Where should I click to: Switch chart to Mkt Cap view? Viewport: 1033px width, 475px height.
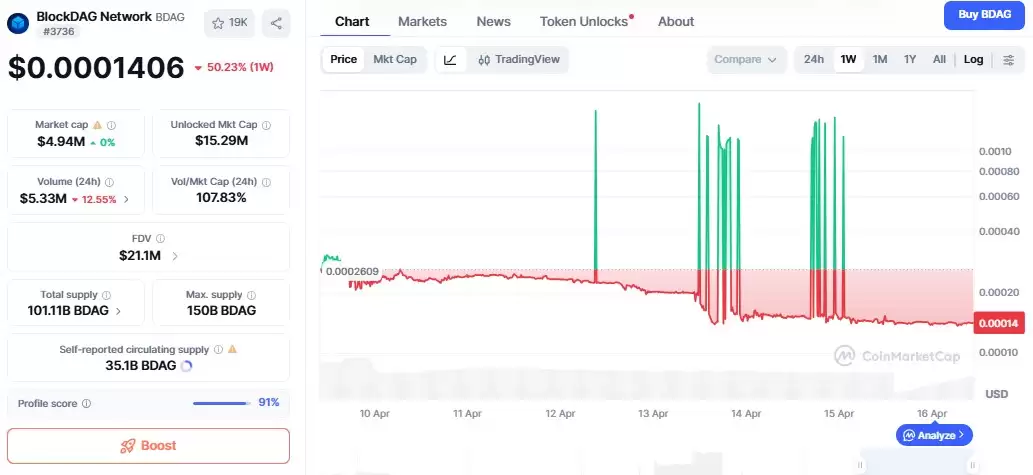[x=394, y=60]
